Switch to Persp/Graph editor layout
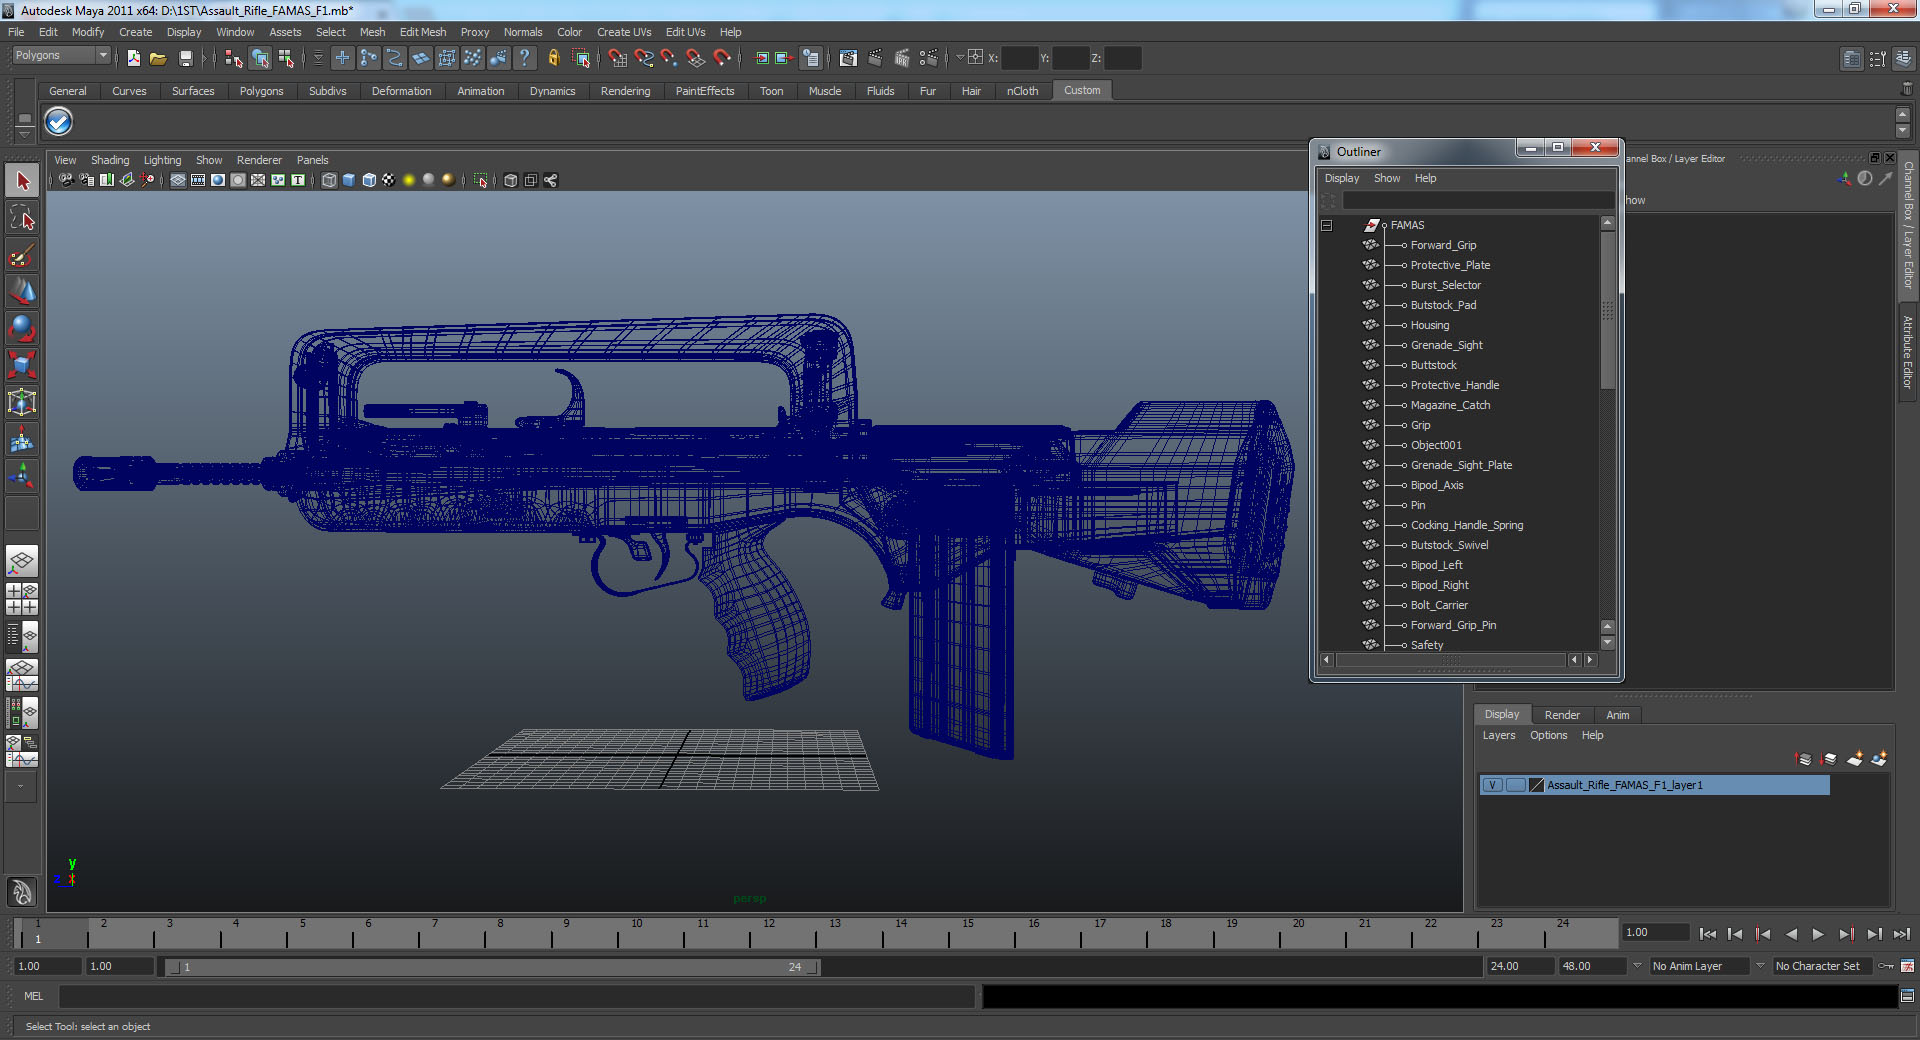 pyautogui.click(x=22, y=675)
